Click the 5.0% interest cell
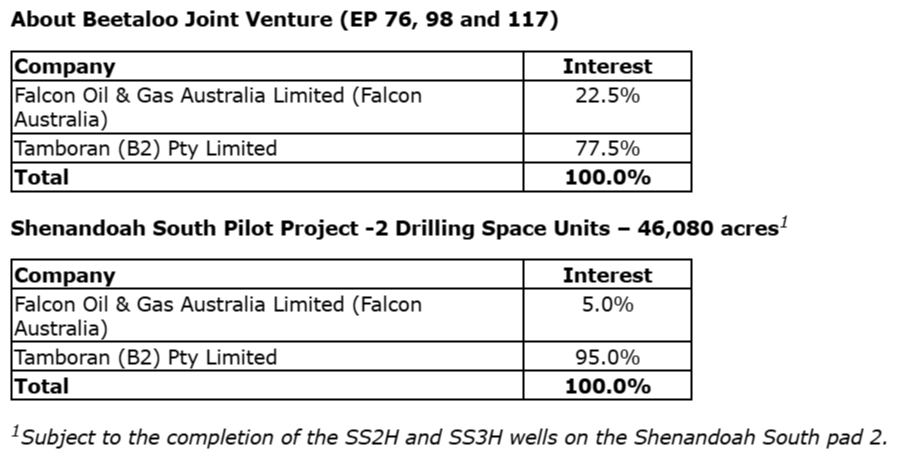 coord(607,304)
